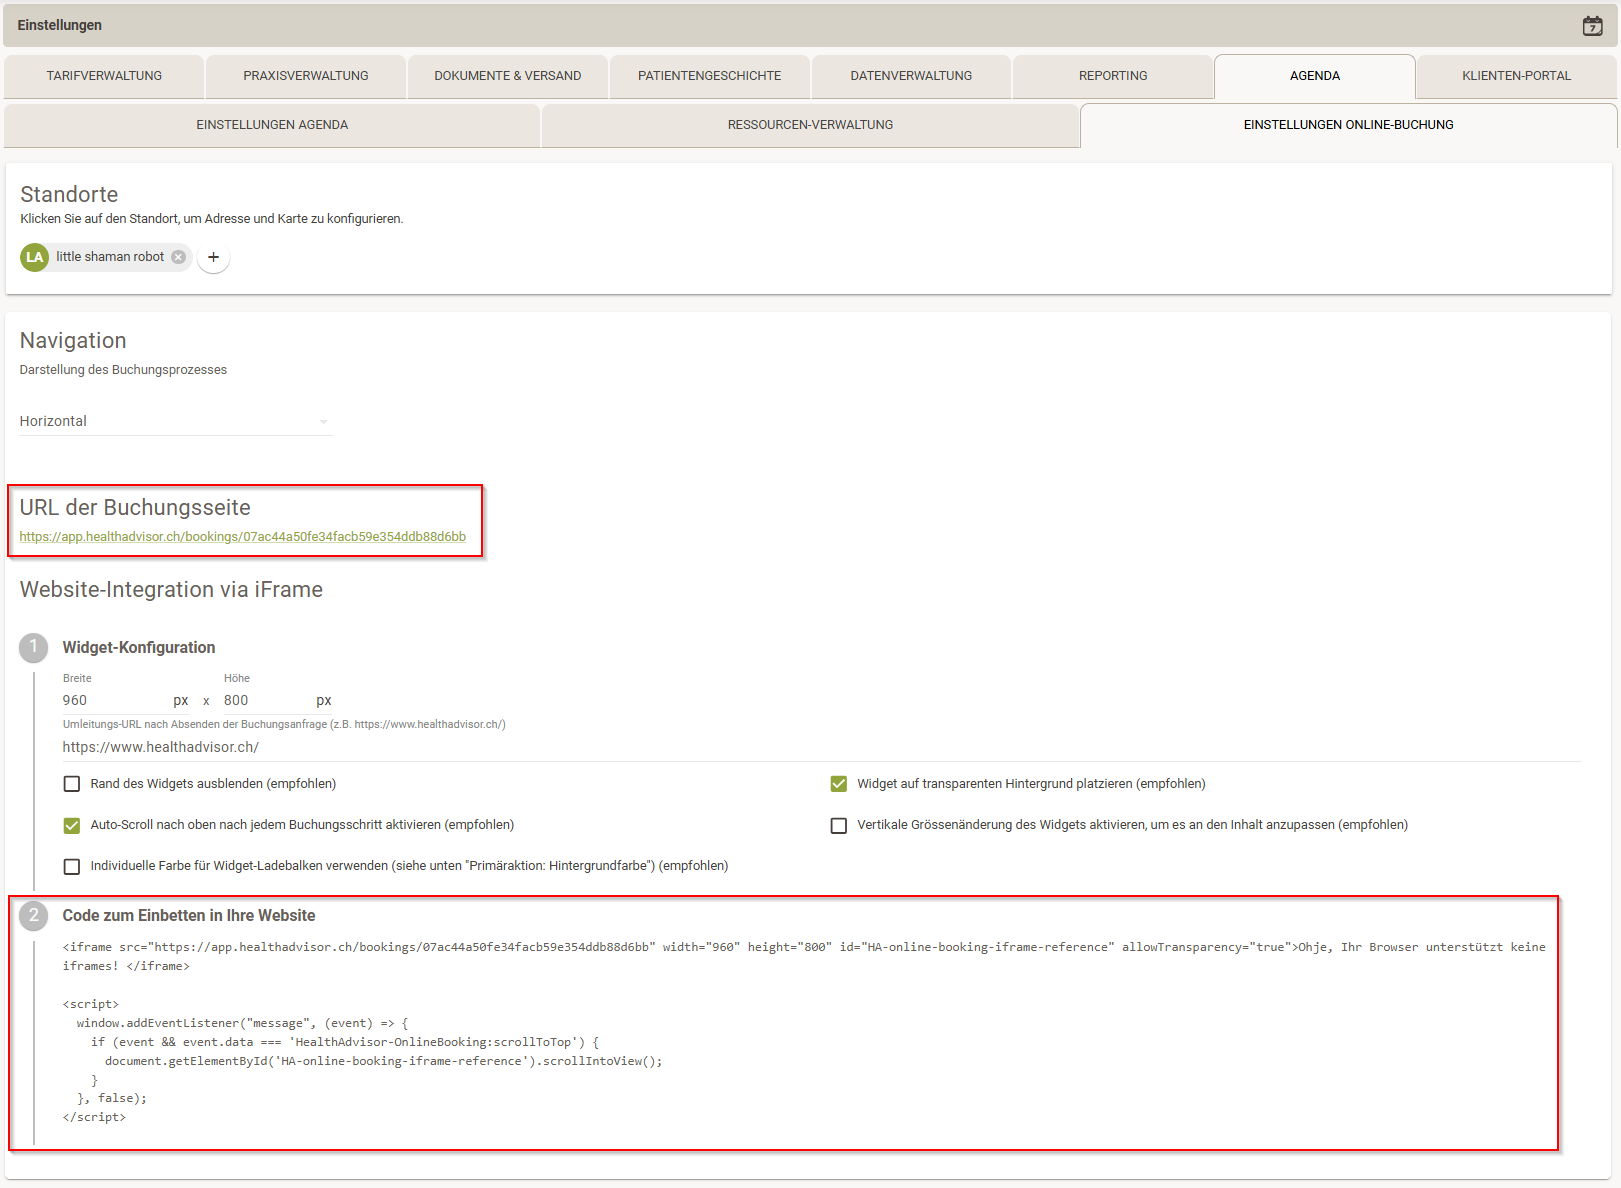Open the little shaman robot location

pyautogui.click(x=110, y=257)
